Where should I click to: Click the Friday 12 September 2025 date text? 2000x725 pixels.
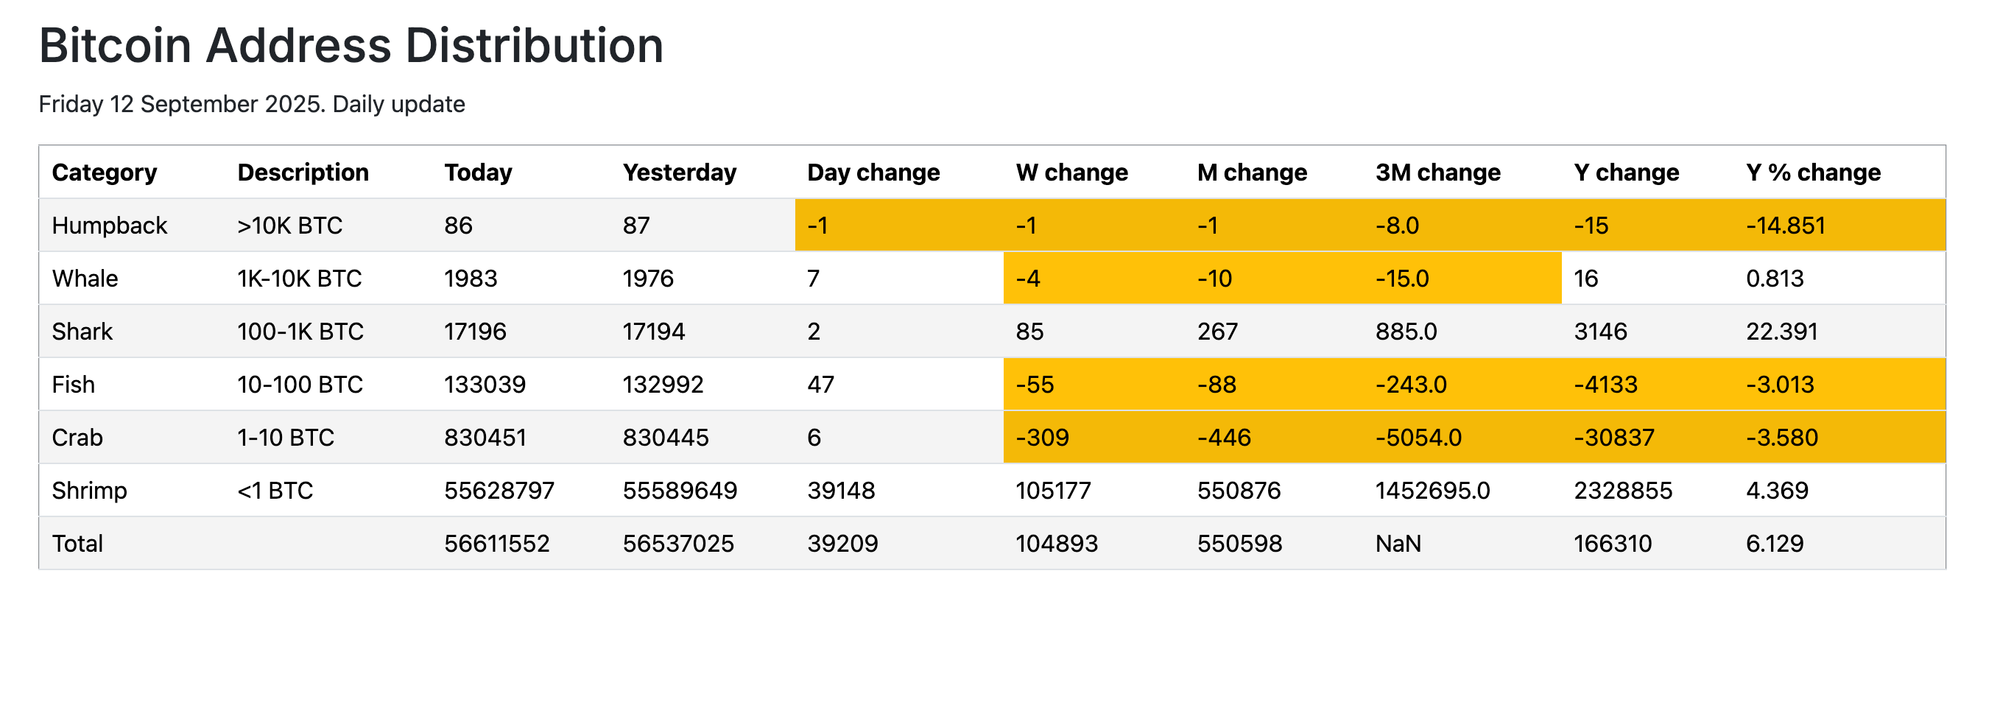coord(181,104)
